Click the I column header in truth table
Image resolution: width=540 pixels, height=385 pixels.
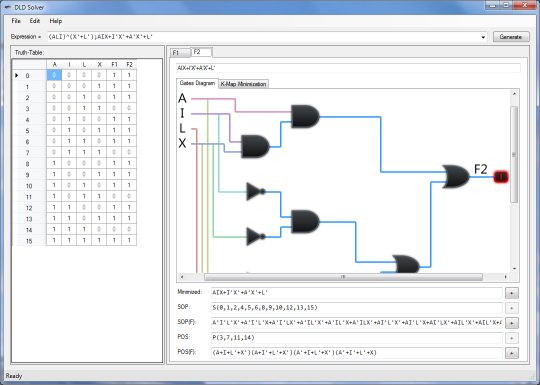pyautogui.click(x=69, y=64)
